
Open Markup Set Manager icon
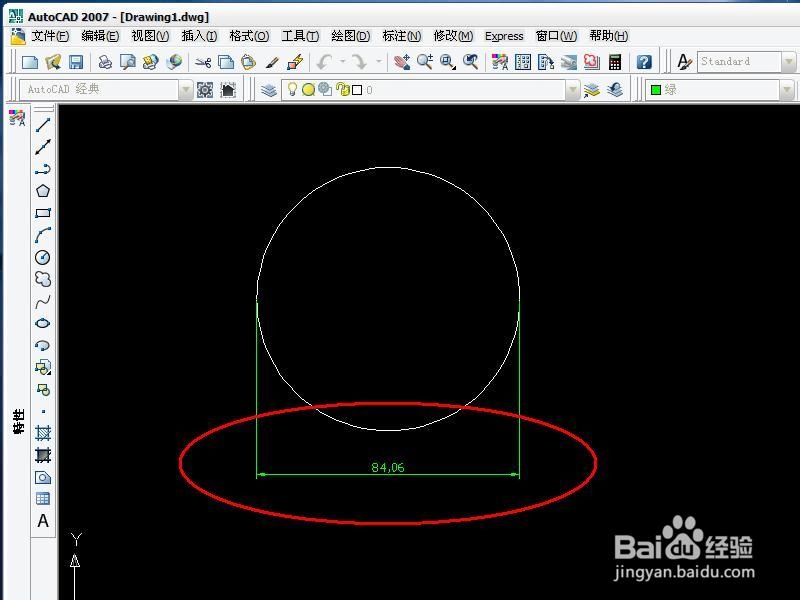point(592,62)
